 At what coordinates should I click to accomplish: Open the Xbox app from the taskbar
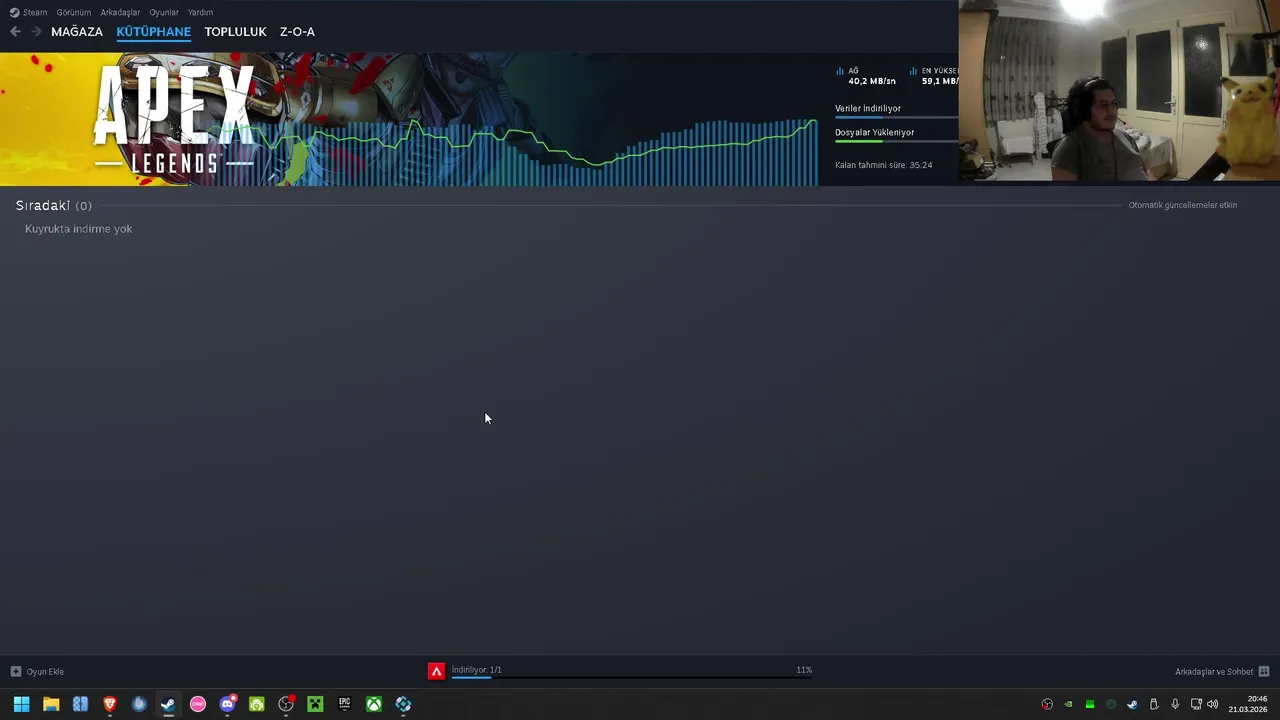374,704
